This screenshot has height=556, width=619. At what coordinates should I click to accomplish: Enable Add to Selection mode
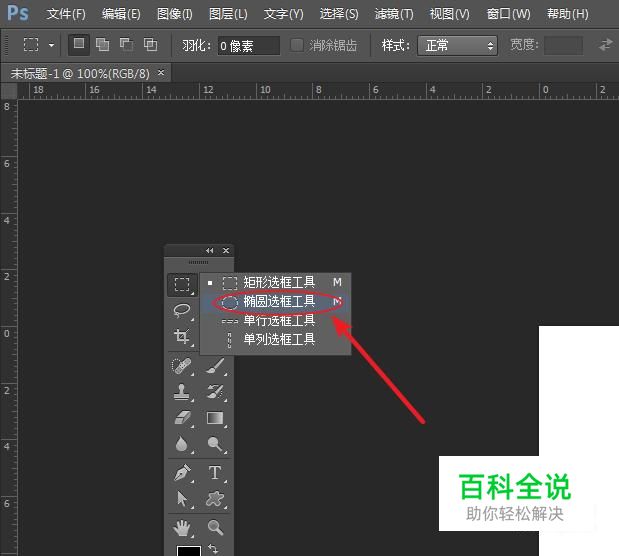click(103, 45)
